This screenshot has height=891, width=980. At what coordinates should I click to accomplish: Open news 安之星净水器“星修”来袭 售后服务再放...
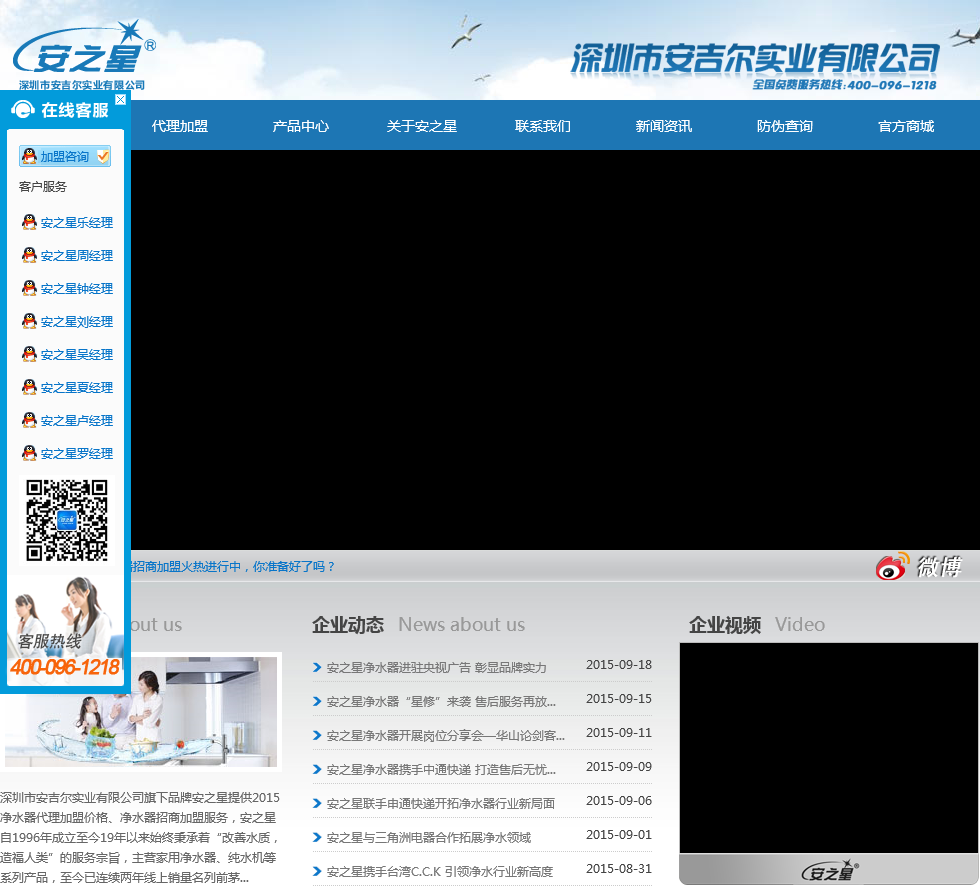point(441,702)
